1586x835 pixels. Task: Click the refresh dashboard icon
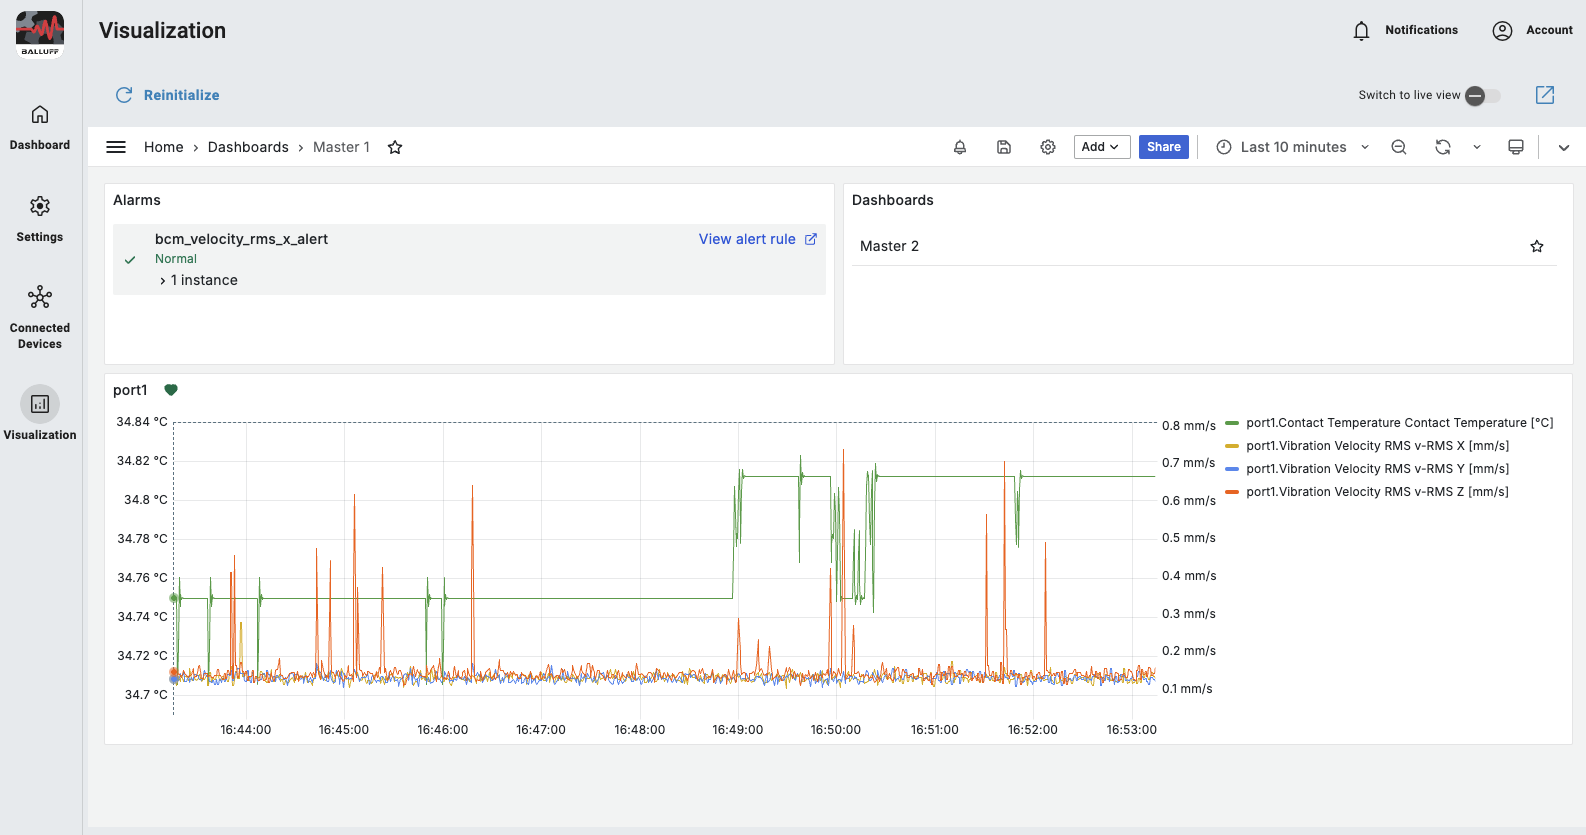(x=1442, y=147)
